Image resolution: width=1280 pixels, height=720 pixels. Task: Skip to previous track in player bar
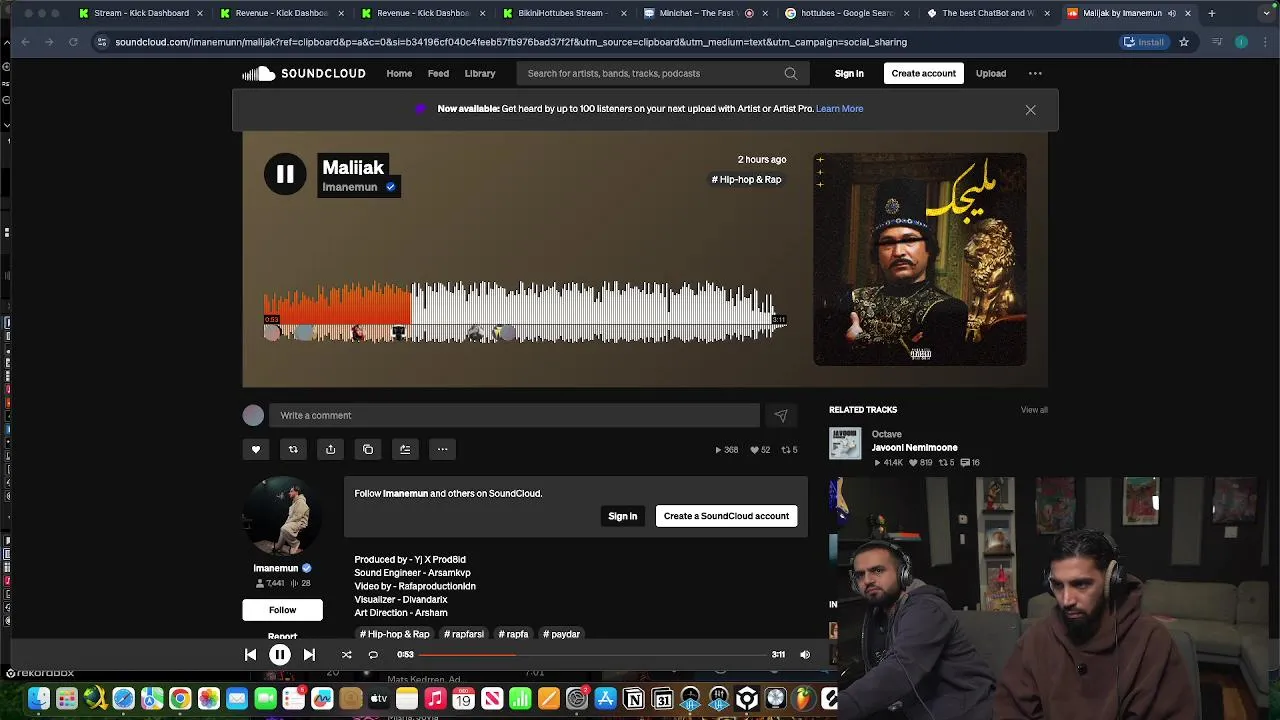pos(250,655)
